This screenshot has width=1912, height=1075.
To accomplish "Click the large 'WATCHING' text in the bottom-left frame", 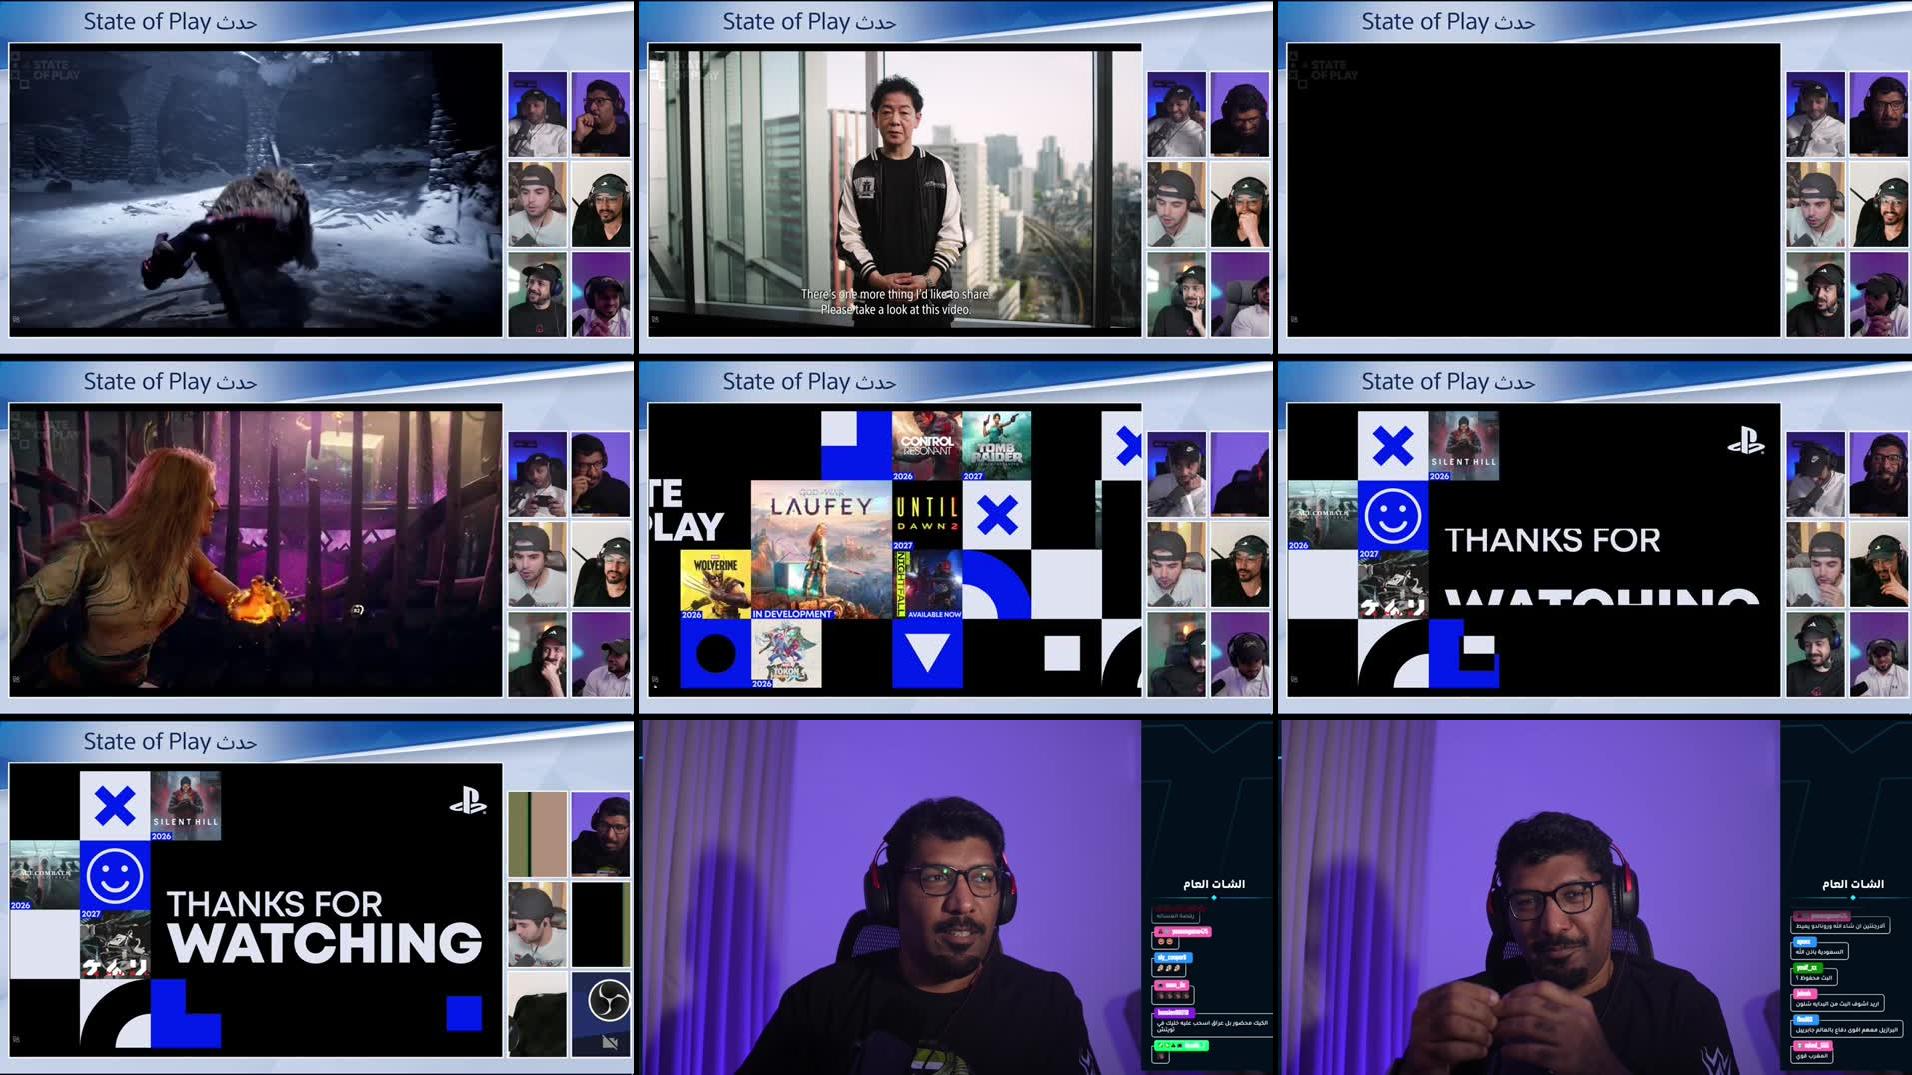I will pos(325,943).
